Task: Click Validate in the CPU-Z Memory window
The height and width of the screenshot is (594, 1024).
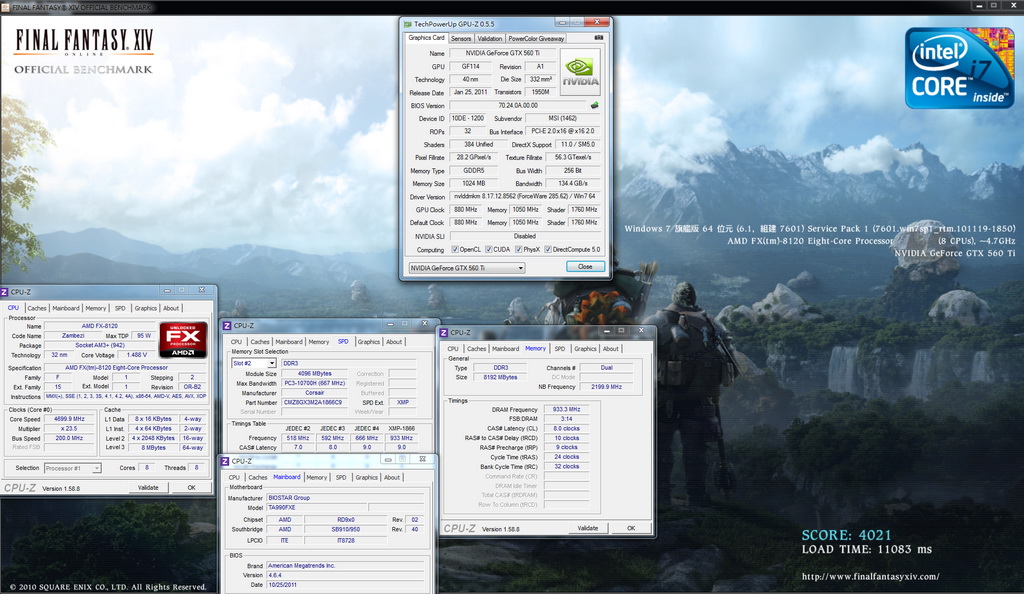Action: [588, 528]
